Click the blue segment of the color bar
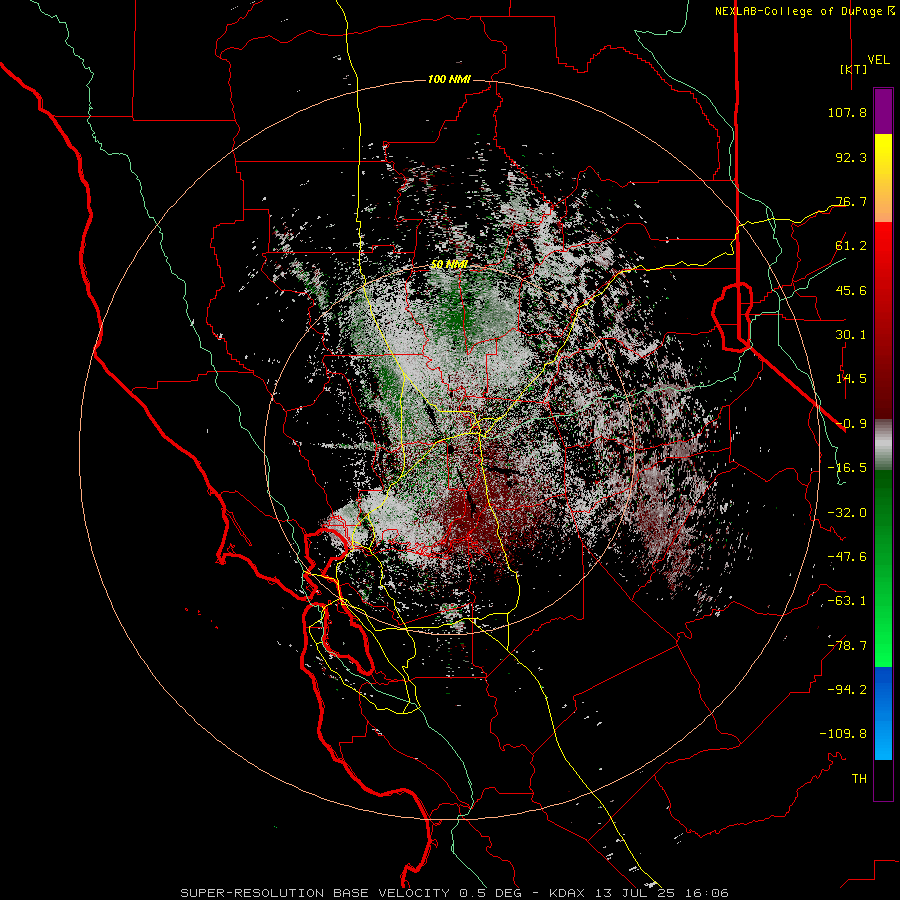Screen dimensions: 900x900 click(x=883, y=713)
